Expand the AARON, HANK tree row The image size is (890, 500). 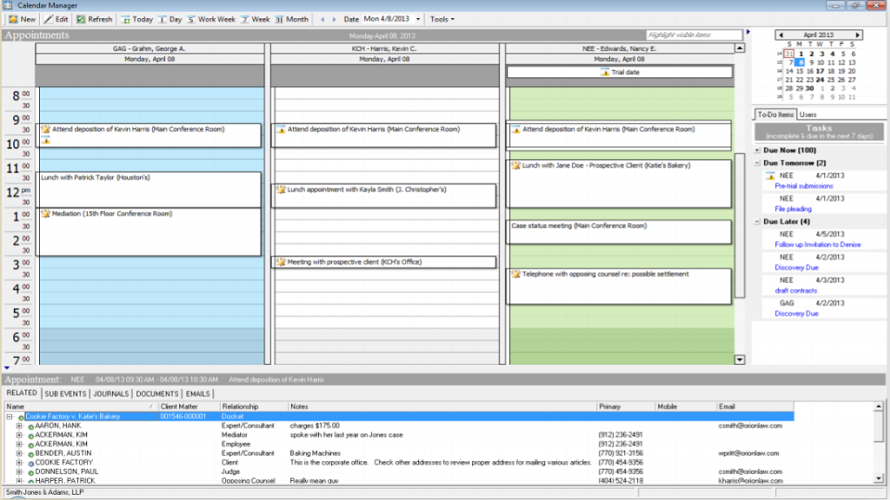point(19,426)
